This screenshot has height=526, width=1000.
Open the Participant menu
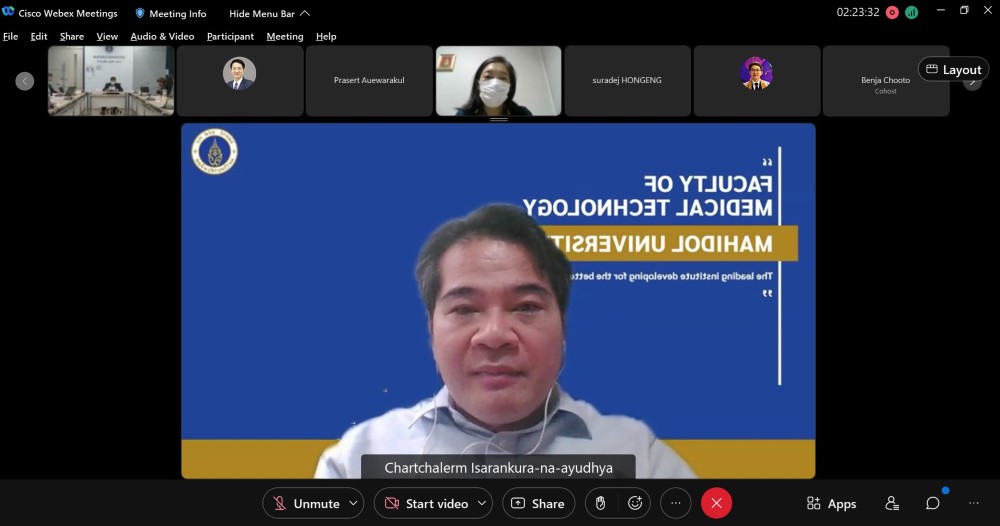click(x=230, y=36)
